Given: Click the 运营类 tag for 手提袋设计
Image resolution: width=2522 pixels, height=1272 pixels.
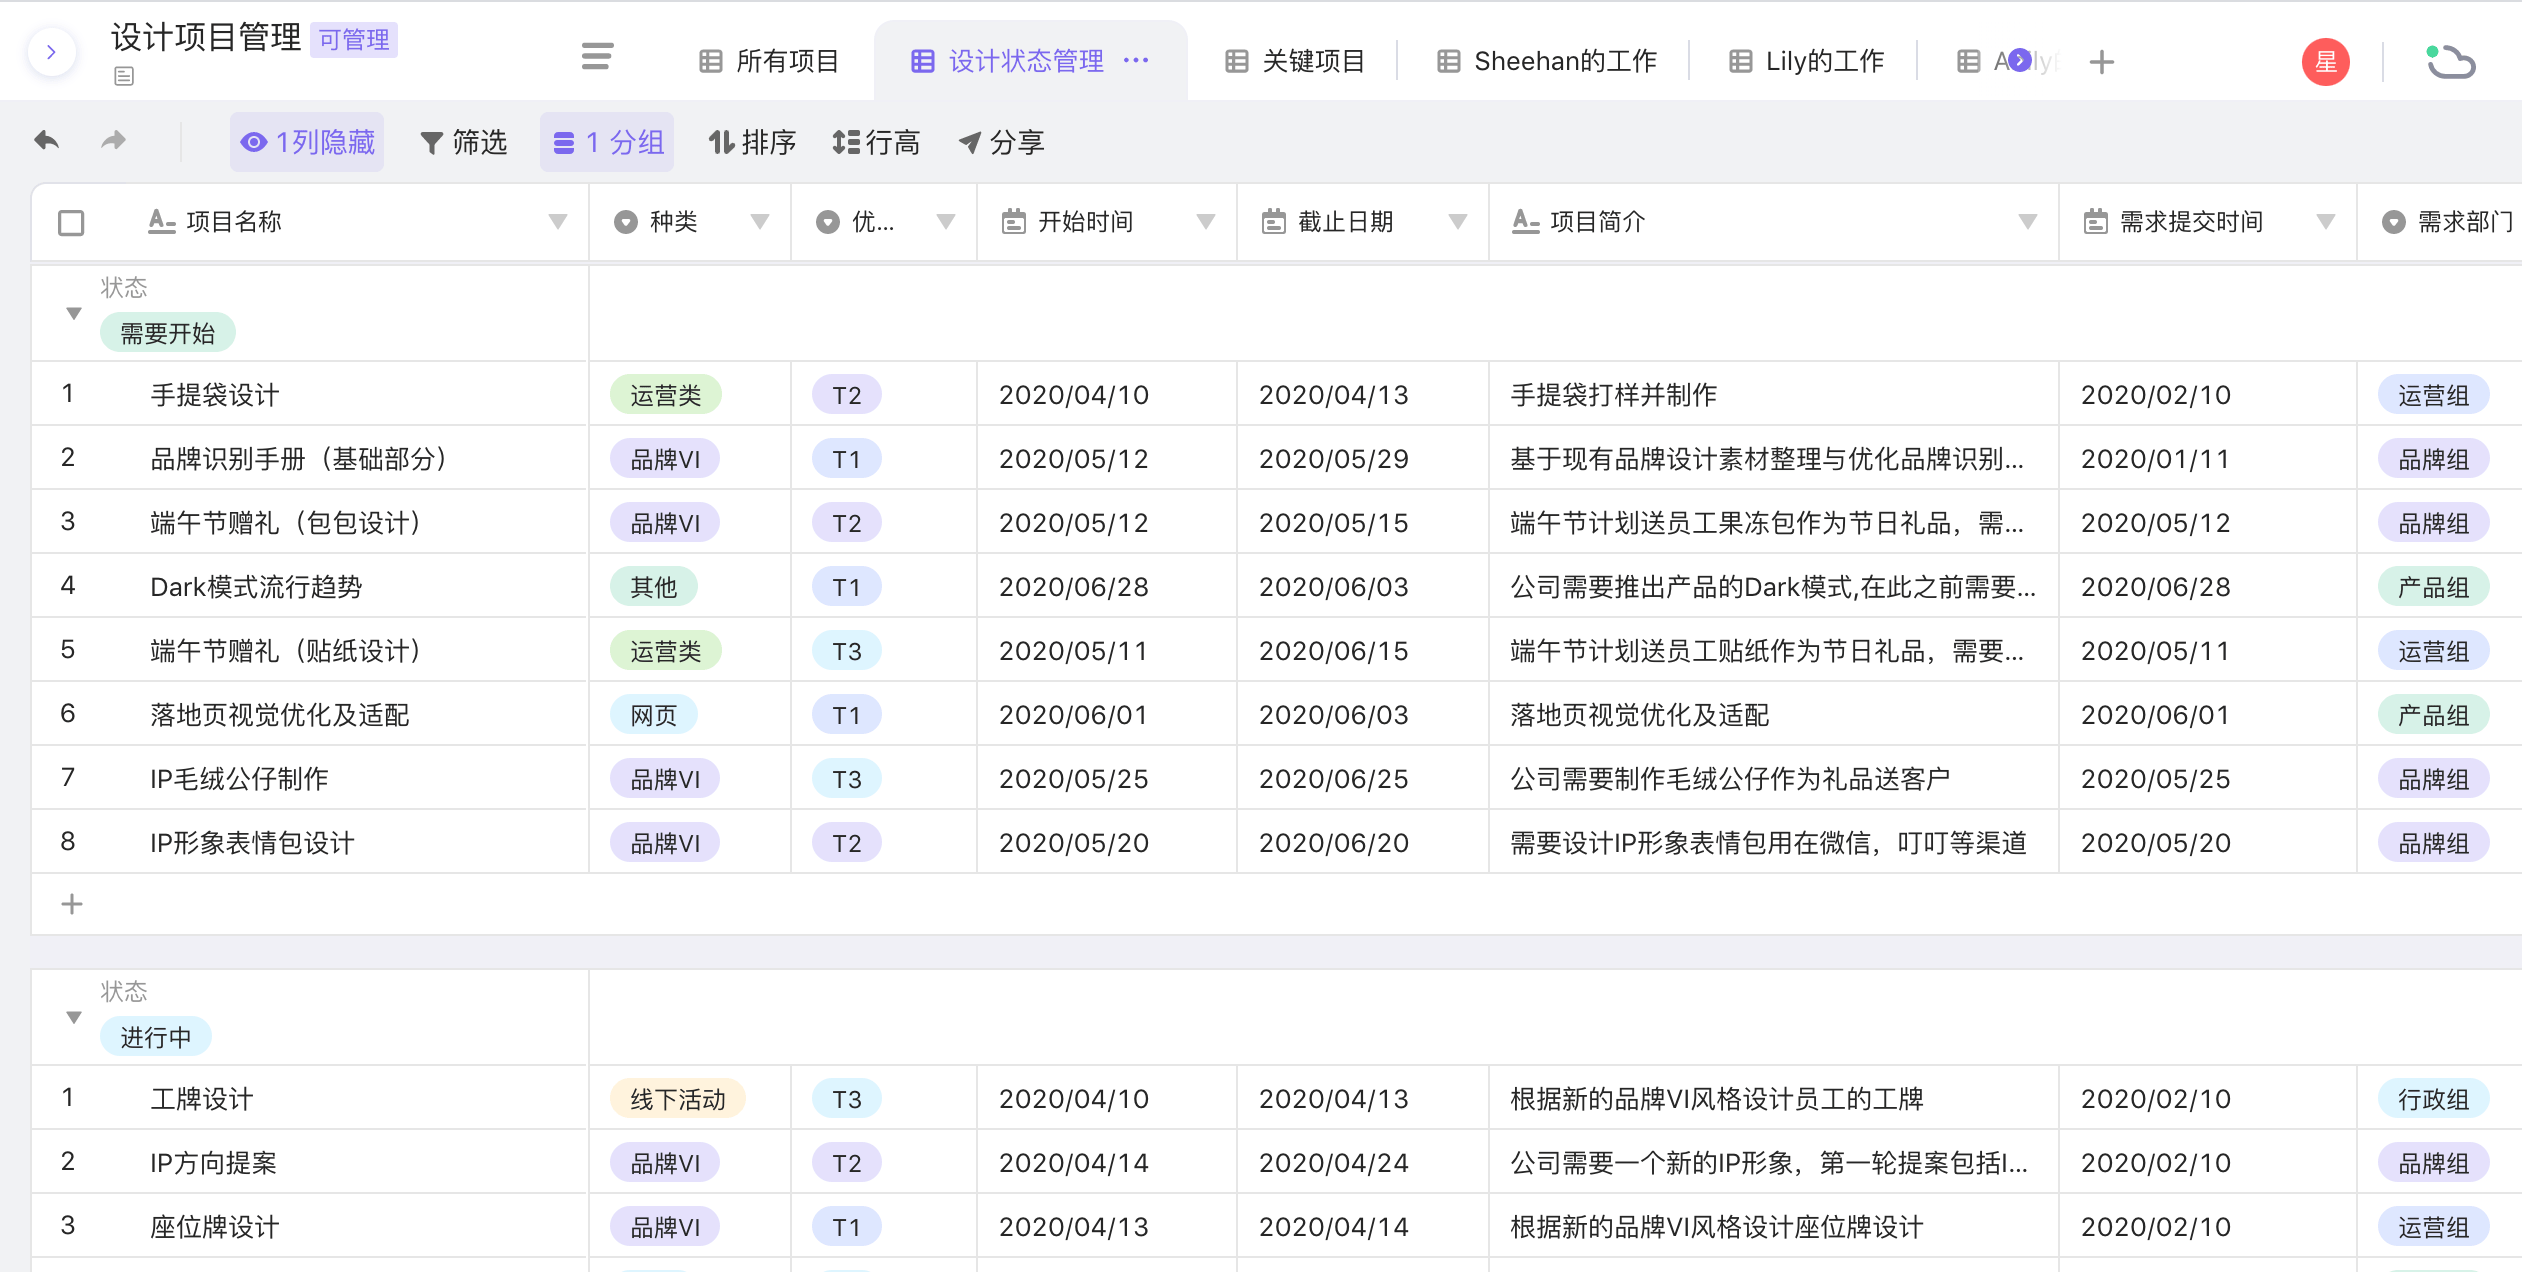Looking at the screenshot, I should (x=666, y=395).
